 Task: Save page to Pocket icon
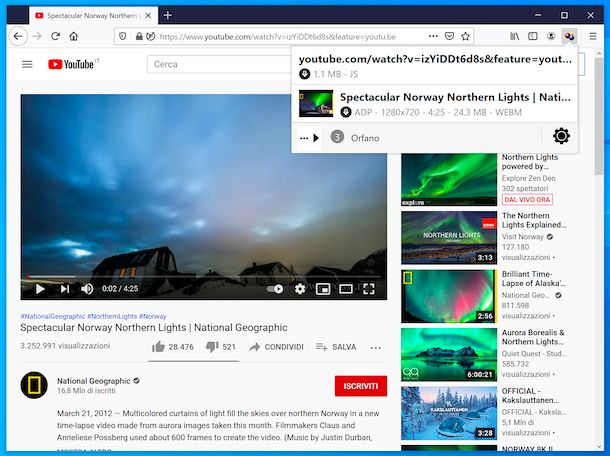(x=449, y=36)
